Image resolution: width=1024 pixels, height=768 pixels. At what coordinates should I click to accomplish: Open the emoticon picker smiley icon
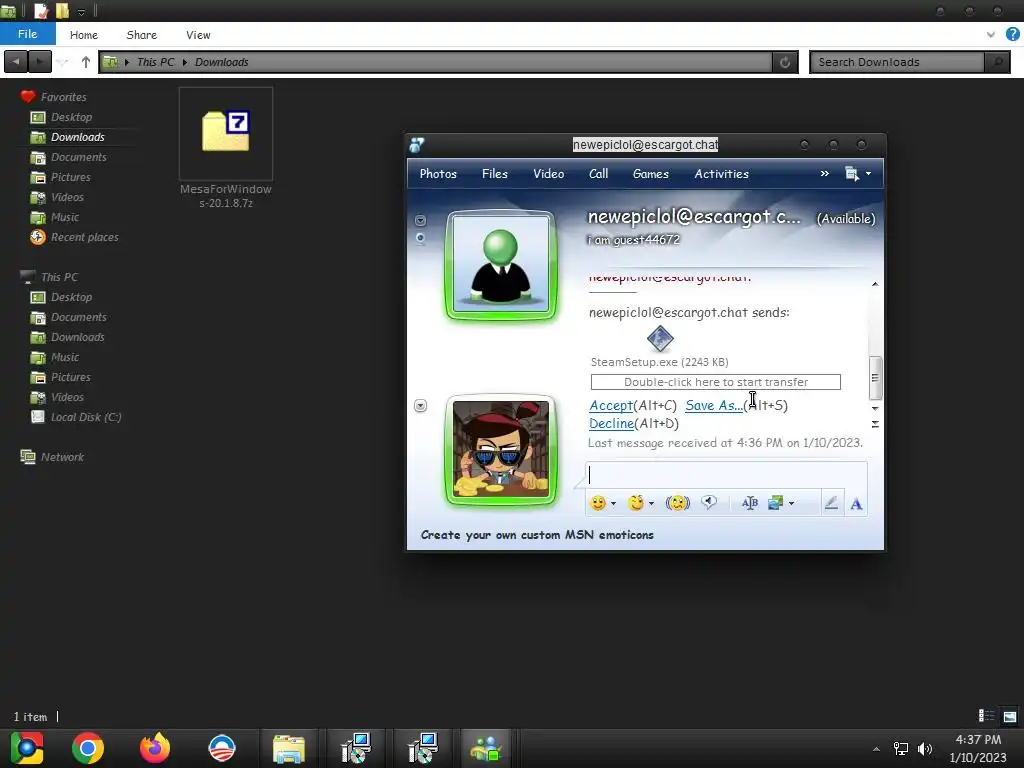598,503
